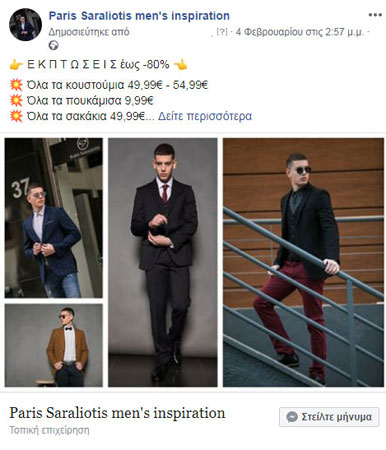Open the burgundy trousers staircase photo
Image resolution: width=386 pixels, height=450 pixels.
tap(303, 262)
